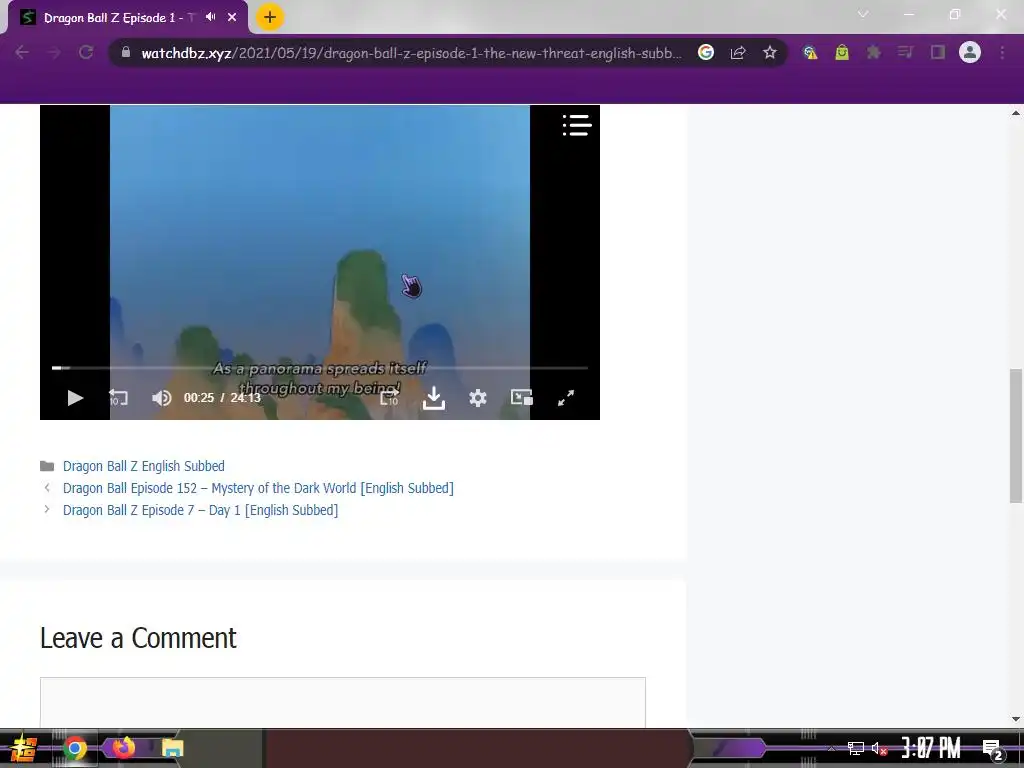Click the page vertical scrollbar thumb

(x=1016, y=436)
